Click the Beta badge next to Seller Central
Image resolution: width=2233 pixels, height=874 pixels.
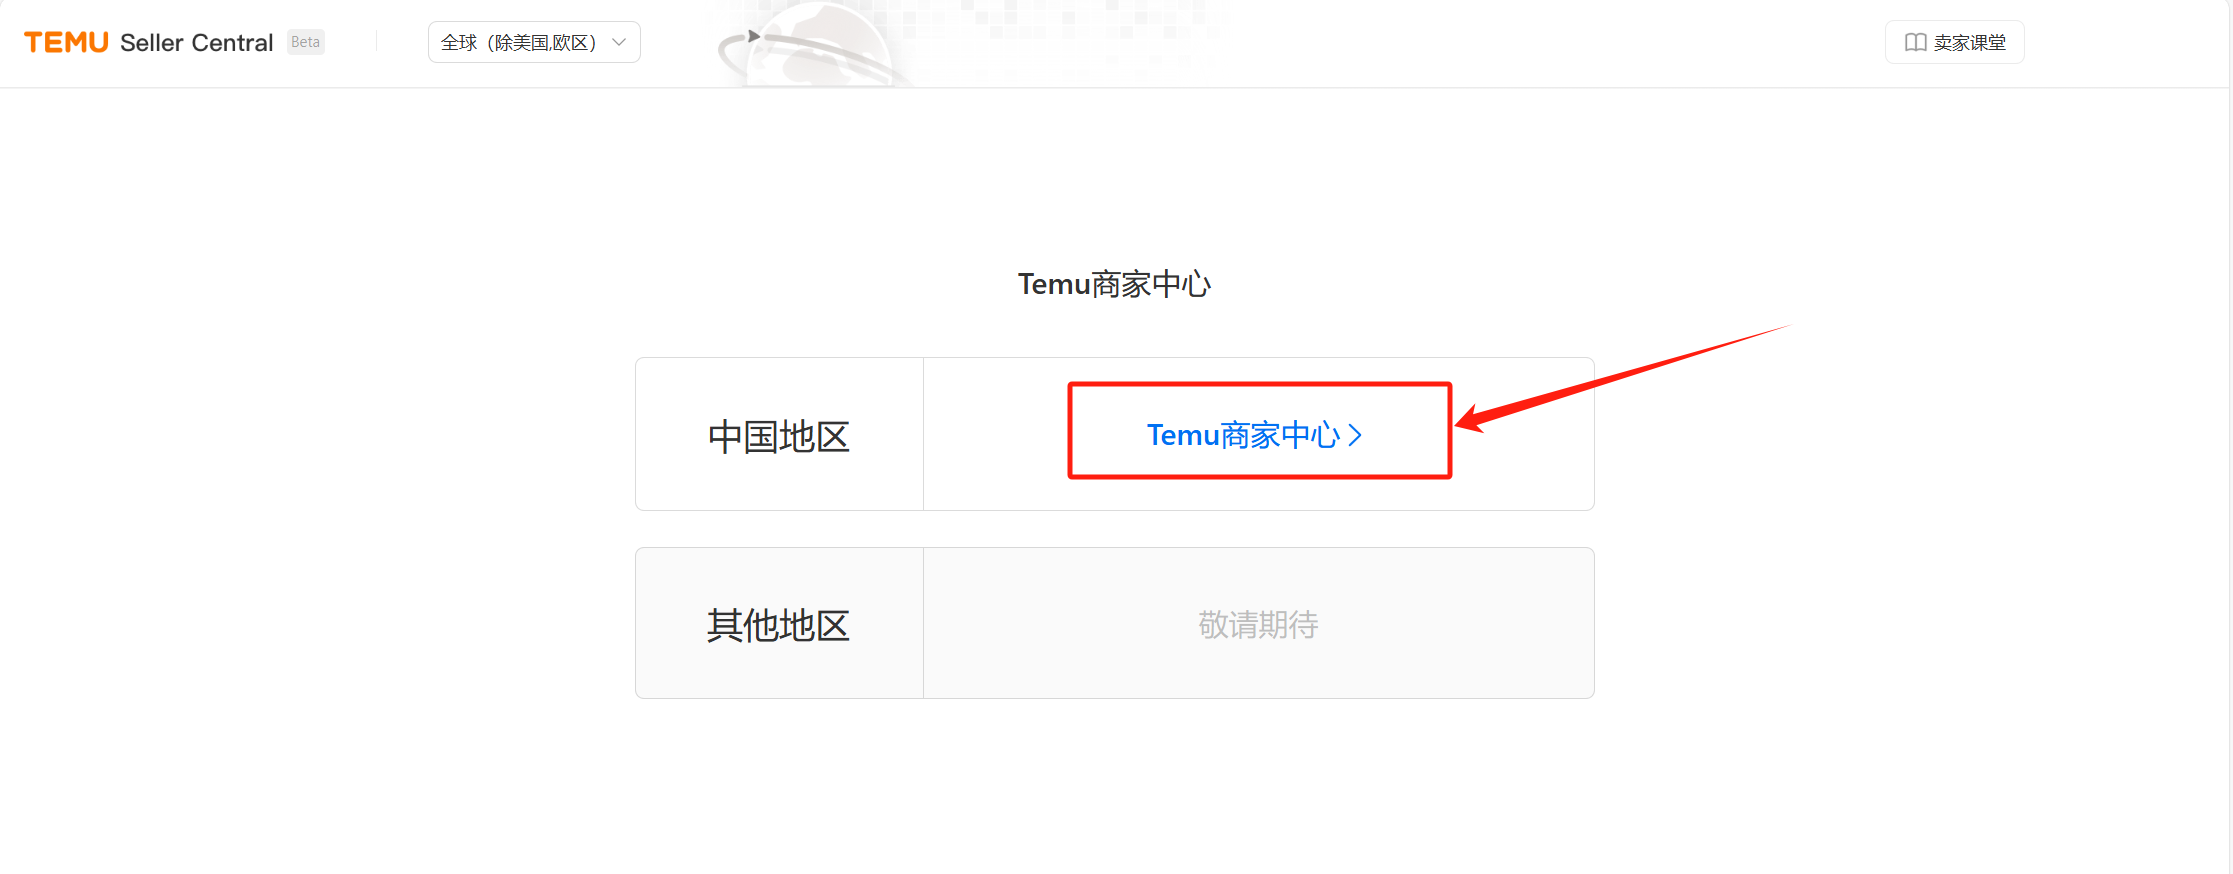[305, 42]
